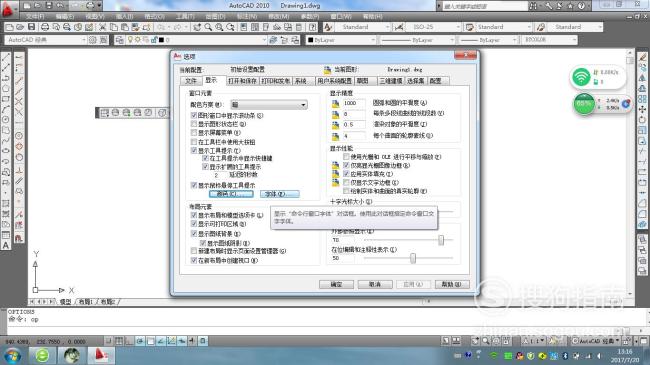Viewport: 650px width, 365px height.
Task: Select the Zoom window icon
Action: (219, 27)
